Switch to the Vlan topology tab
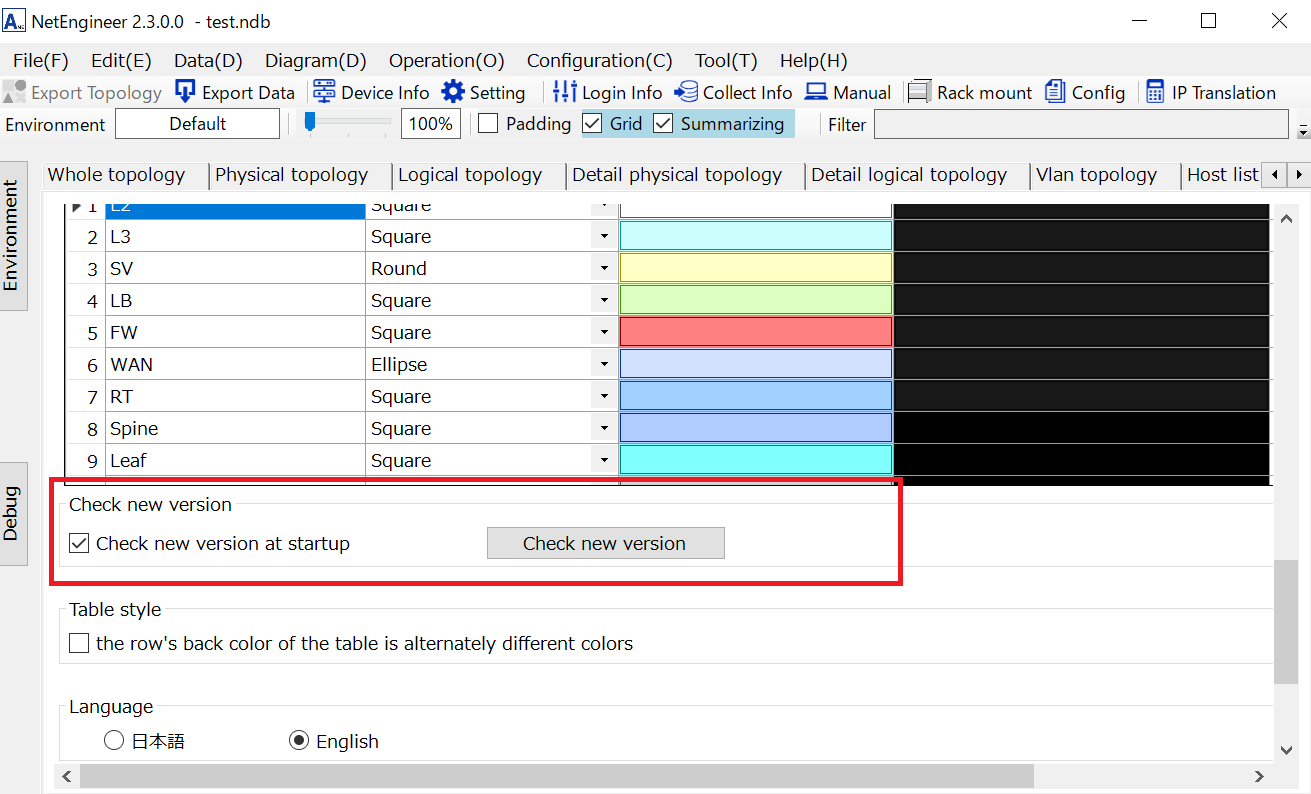Image resolution: width=1311 pixels, height=794 pixels. pyautogui.click(x=1096, y=175)
